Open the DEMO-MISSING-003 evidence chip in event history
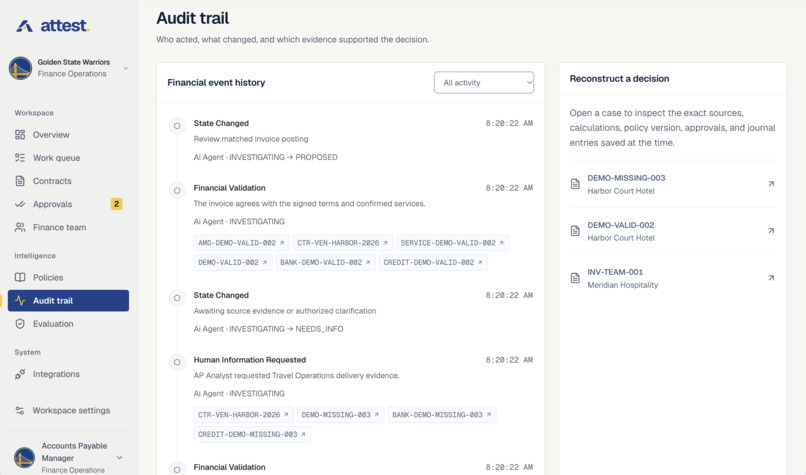This screenshot has height=475, width=806. (340, 415)
